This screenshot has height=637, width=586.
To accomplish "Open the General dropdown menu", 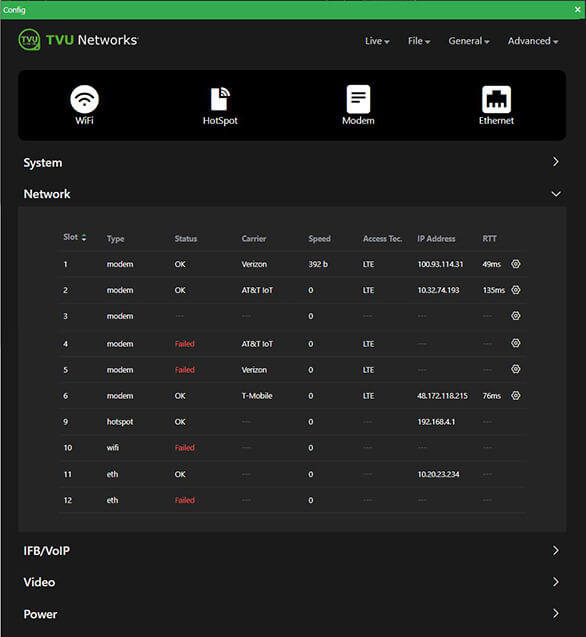I will point(469,41).
